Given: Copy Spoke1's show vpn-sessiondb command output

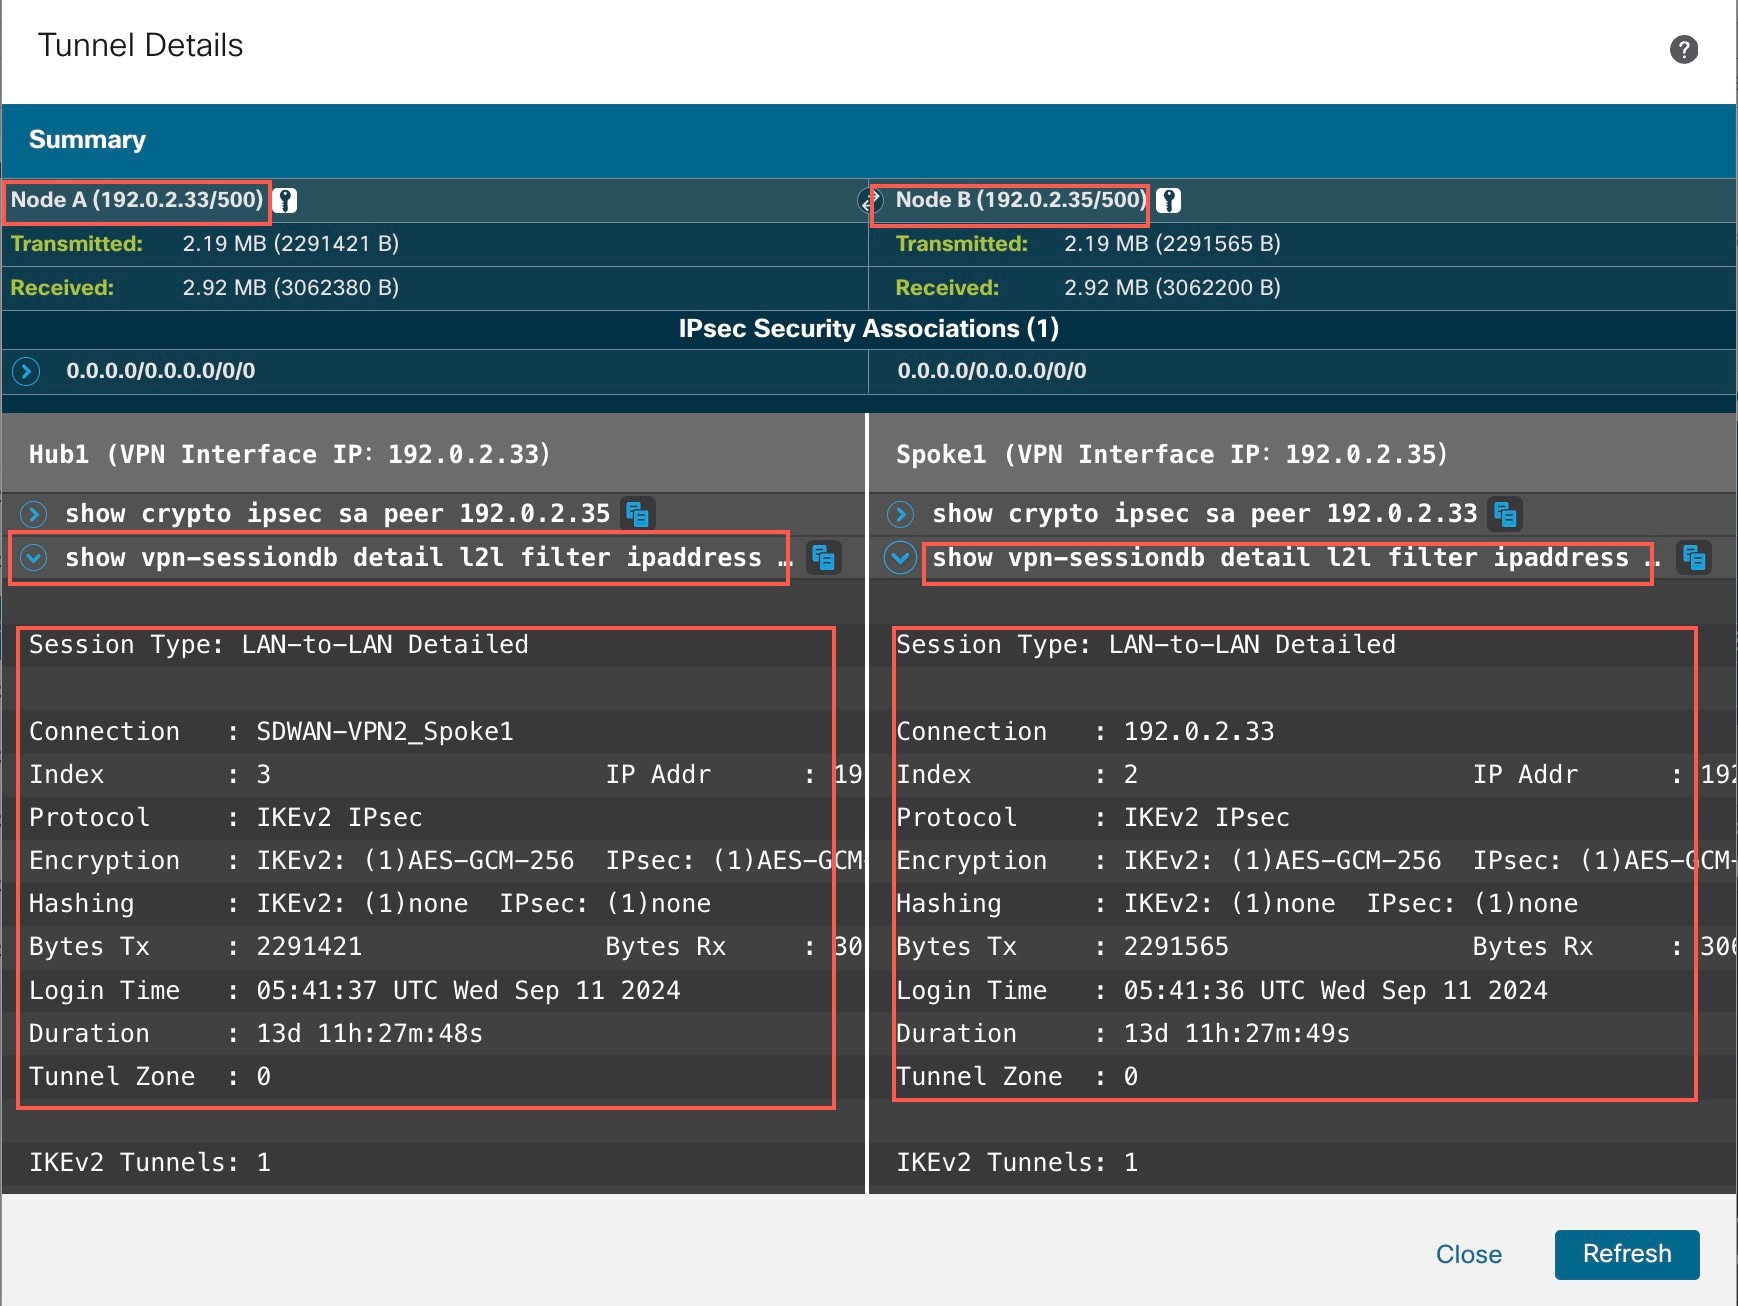Looking at the screenshot, I should click(1695, 558).
